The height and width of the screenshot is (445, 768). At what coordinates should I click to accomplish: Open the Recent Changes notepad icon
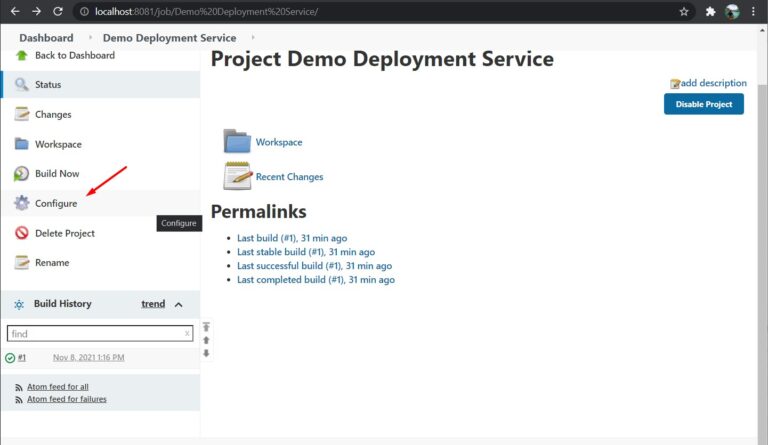coord(237,176)
